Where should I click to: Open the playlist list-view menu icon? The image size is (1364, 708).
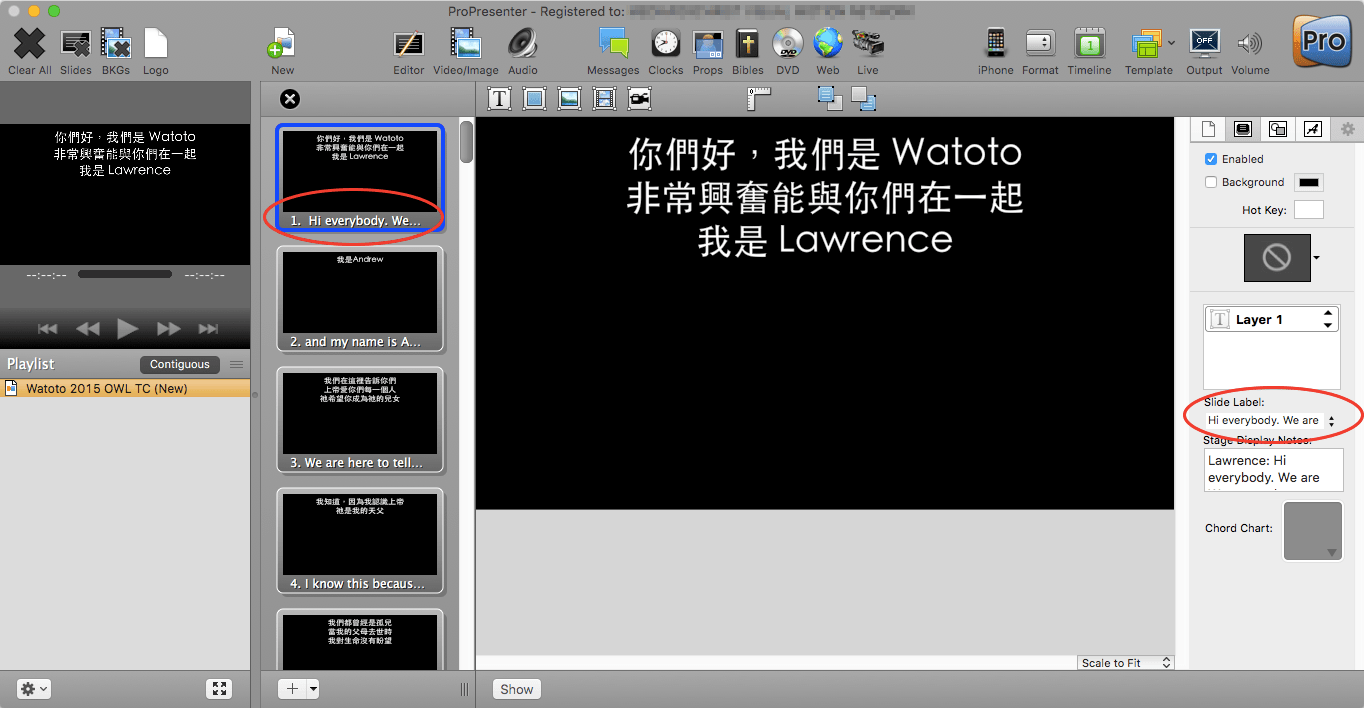click(236, 364)
